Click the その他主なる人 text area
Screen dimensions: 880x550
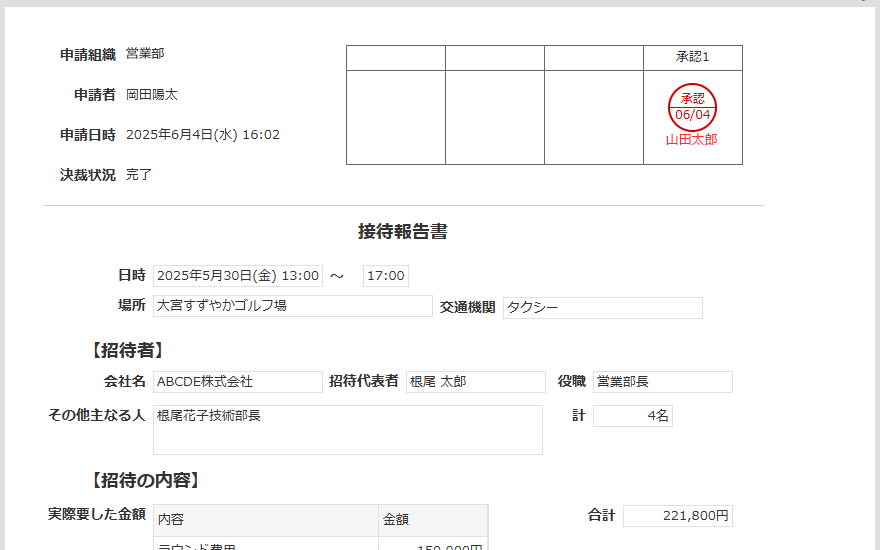(347, 430)
